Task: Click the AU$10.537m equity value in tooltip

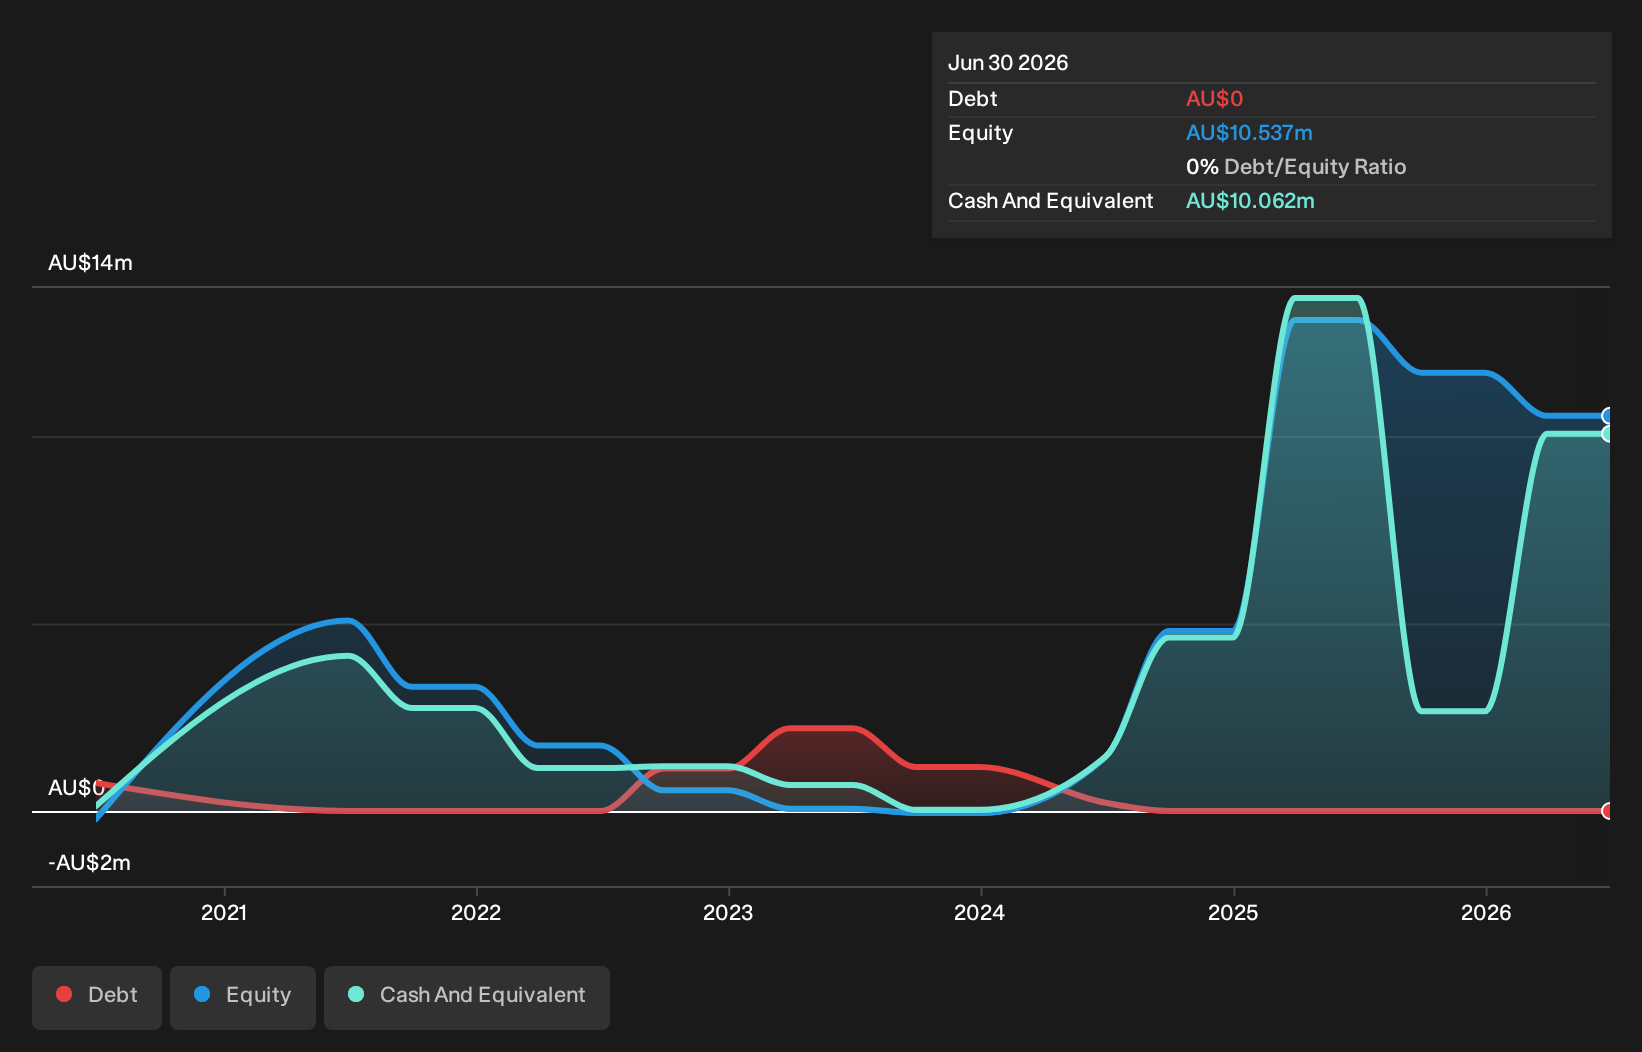Action: pyautogui.click(x=1249, y=133)
